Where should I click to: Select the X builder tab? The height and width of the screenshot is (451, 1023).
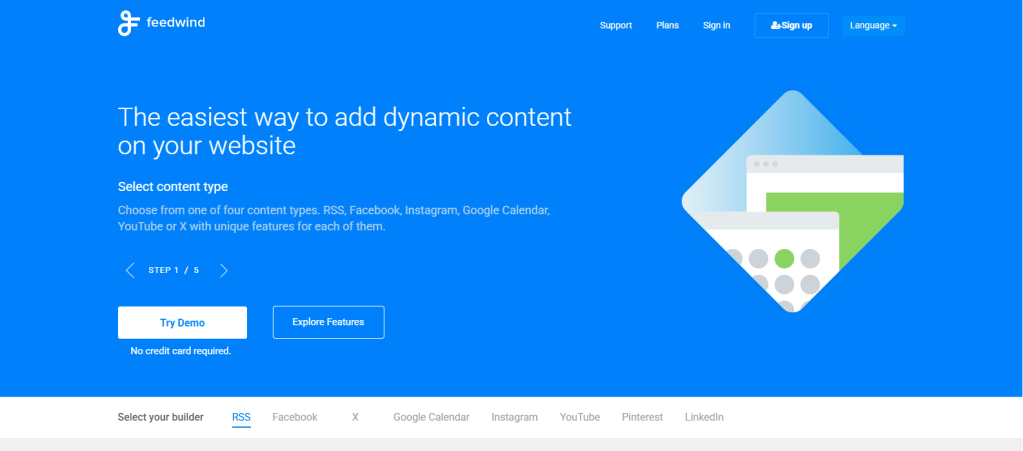point(355,417)
